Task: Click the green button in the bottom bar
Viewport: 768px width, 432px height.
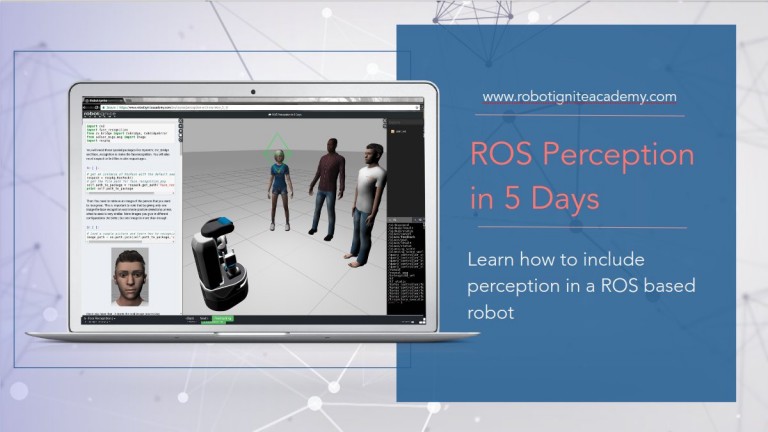Action: click(223, 319)
